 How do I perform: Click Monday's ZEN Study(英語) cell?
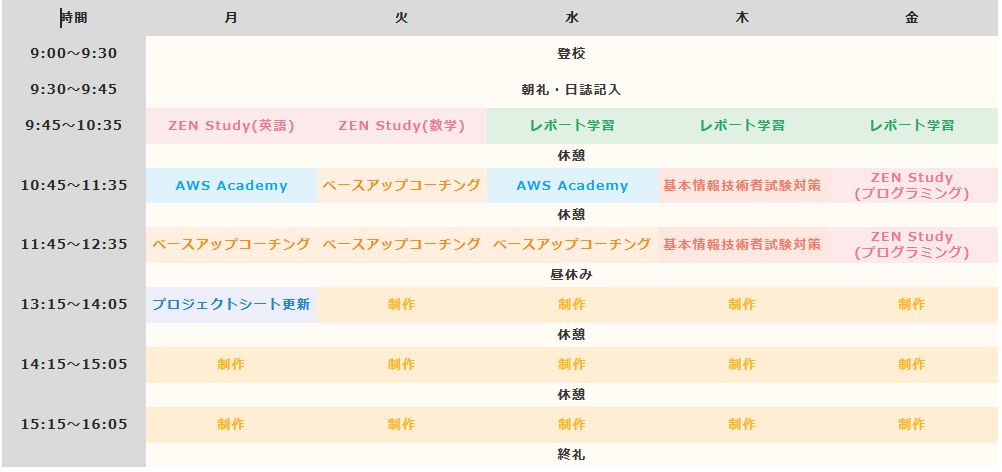(x=231, y=126)
